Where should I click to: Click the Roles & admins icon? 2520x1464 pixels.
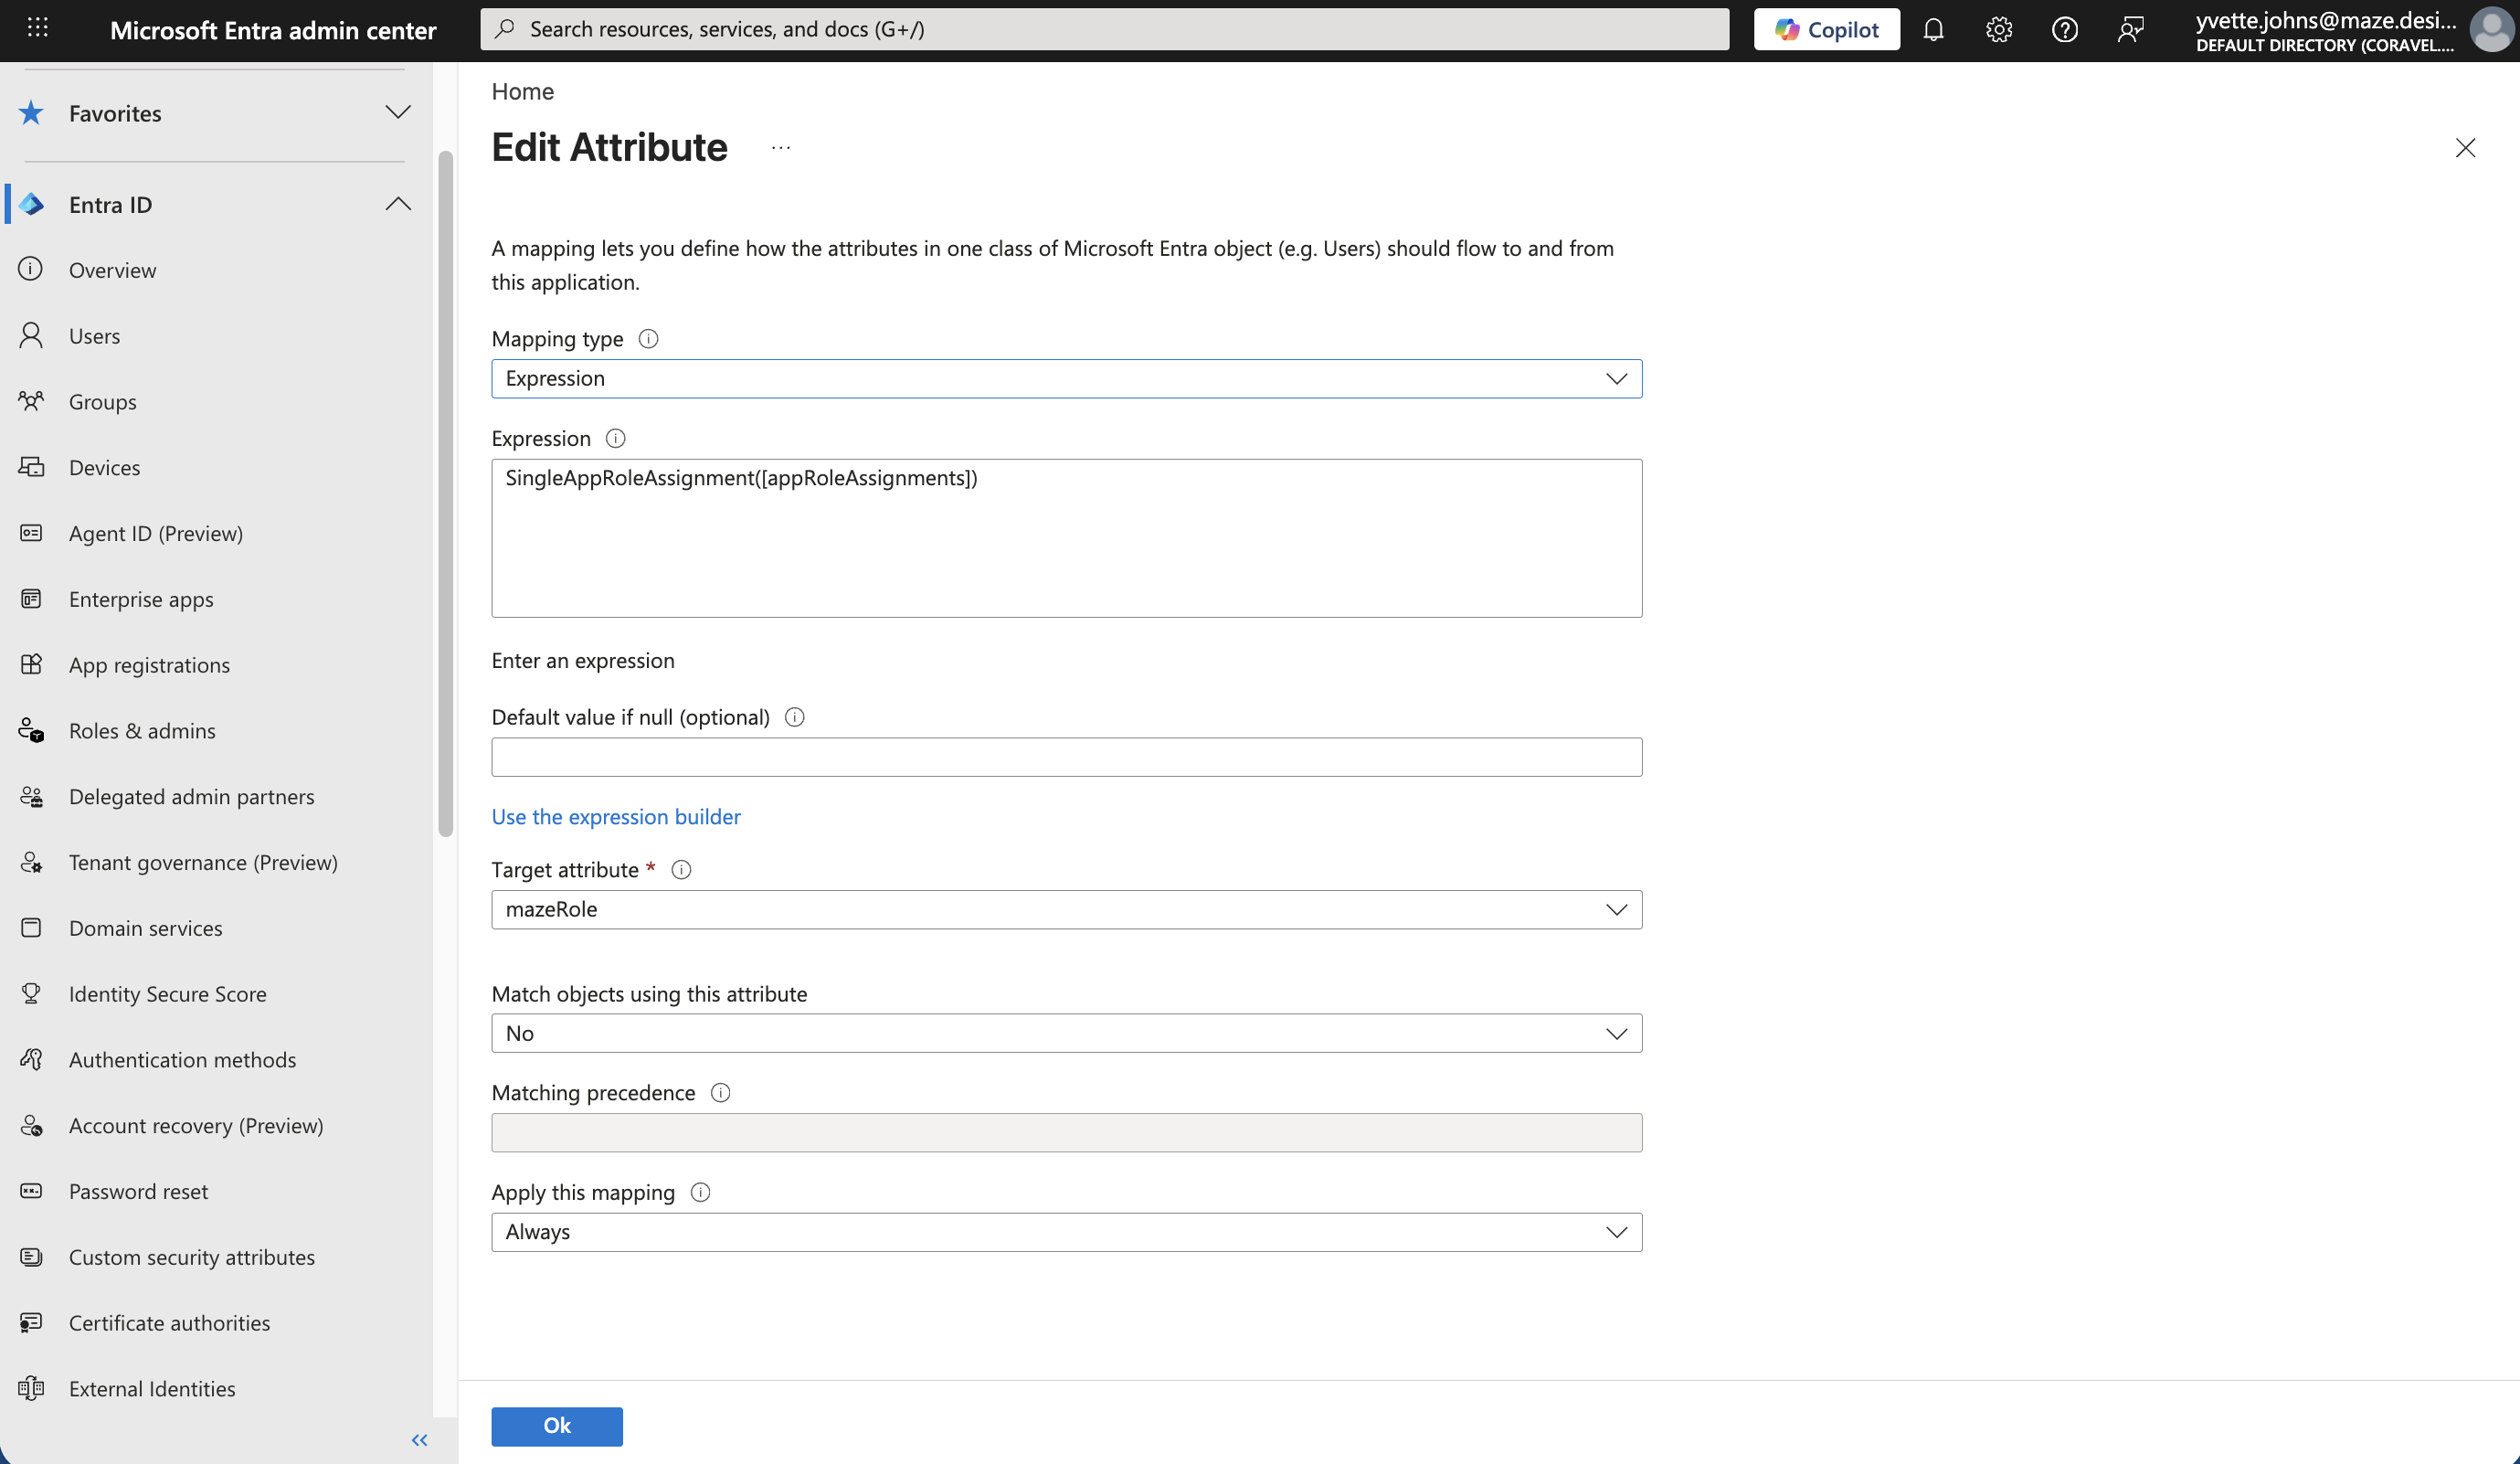(x=31, y=730)
